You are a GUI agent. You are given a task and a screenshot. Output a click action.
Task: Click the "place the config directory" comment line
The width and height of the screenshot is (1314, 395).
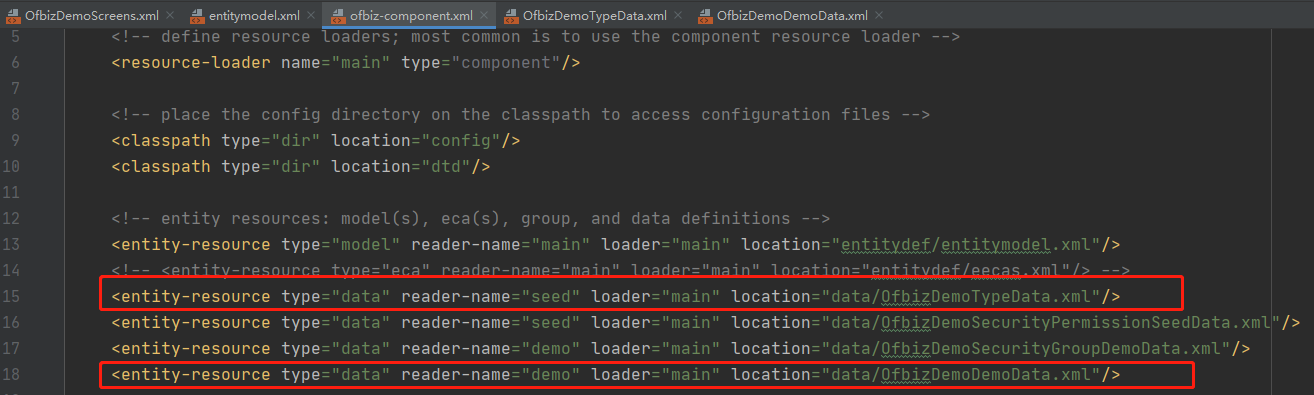pyautogui.click(x=520, y=114)
